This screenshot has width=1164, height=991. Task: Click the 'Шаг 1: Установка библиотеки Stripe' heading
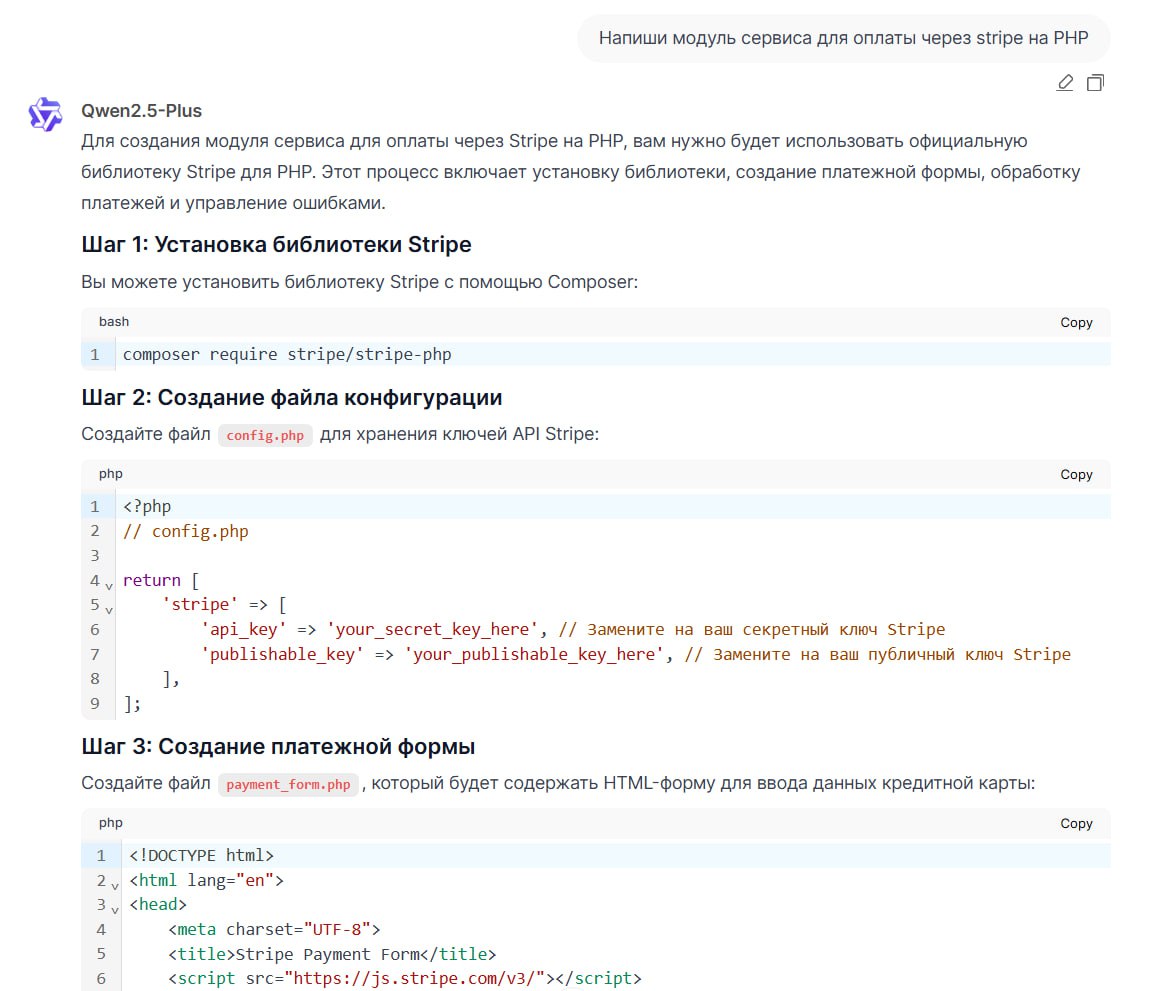pyautogui.click(x=276, y=245)
